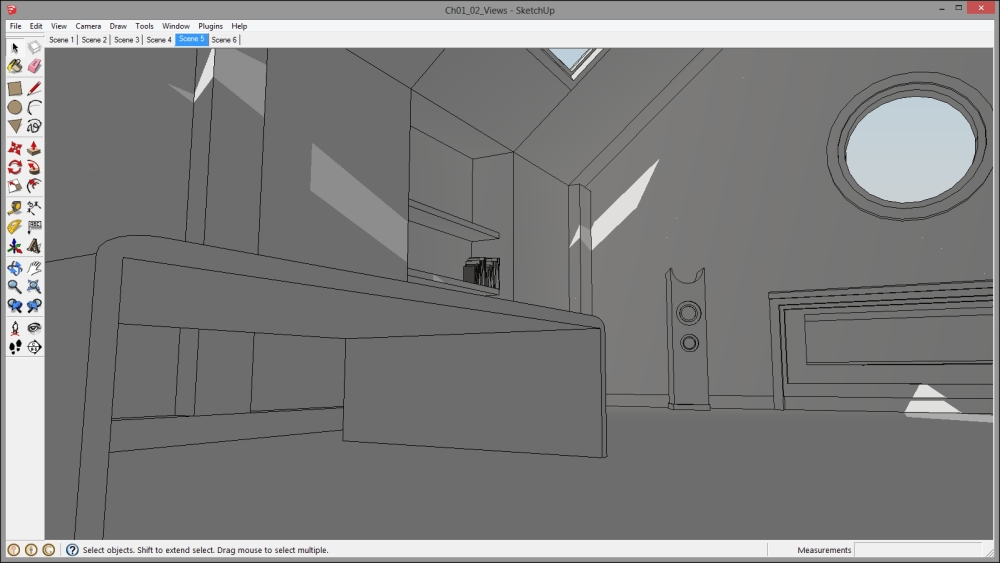The height and width of the screenshot is (563, 1000).
Task: Select the Make Component tool
Action: [34, 48]
